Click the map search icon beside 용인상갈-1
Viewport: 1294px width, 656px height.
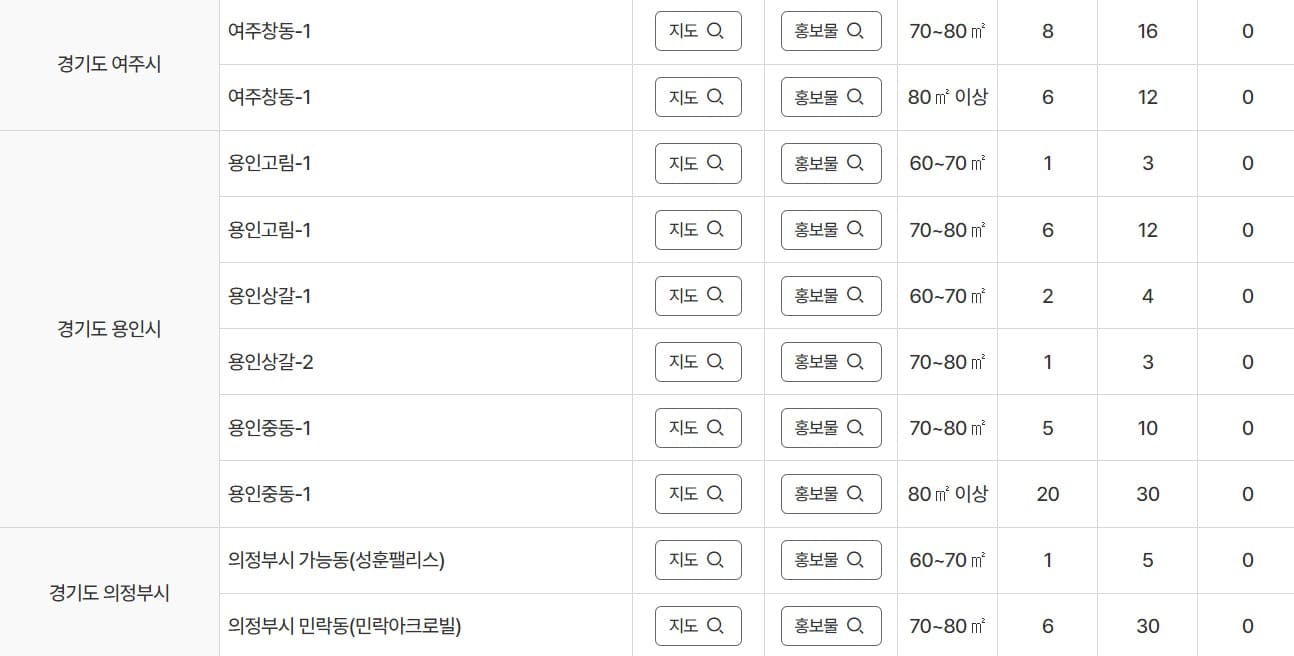pos(717,295)
